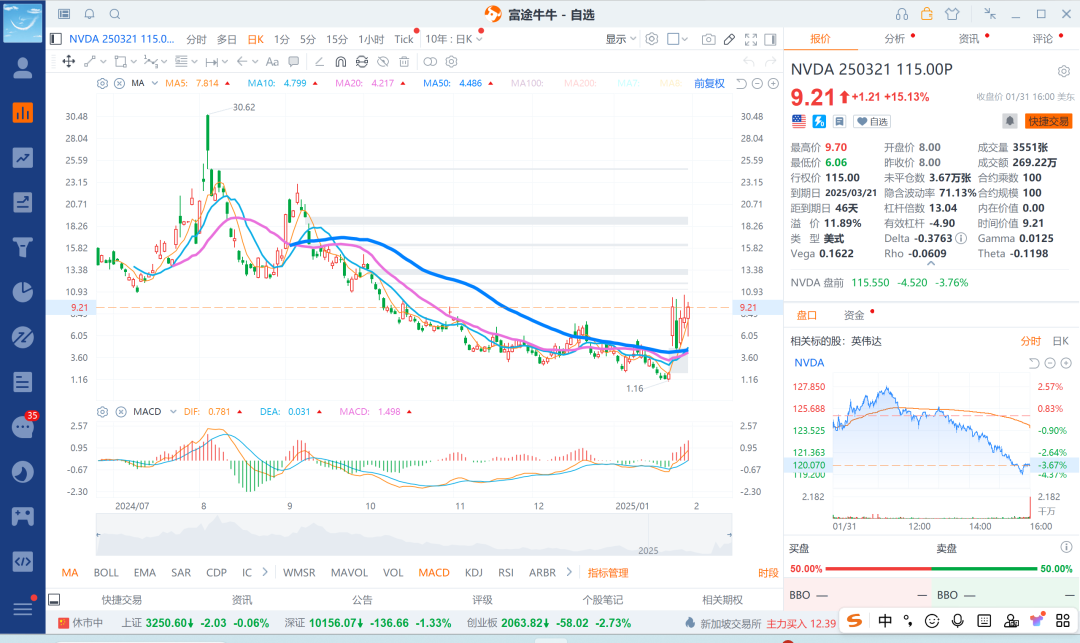Zoom in the main chart plus icon
The image size is (1080, 643).
pos(773,83)
